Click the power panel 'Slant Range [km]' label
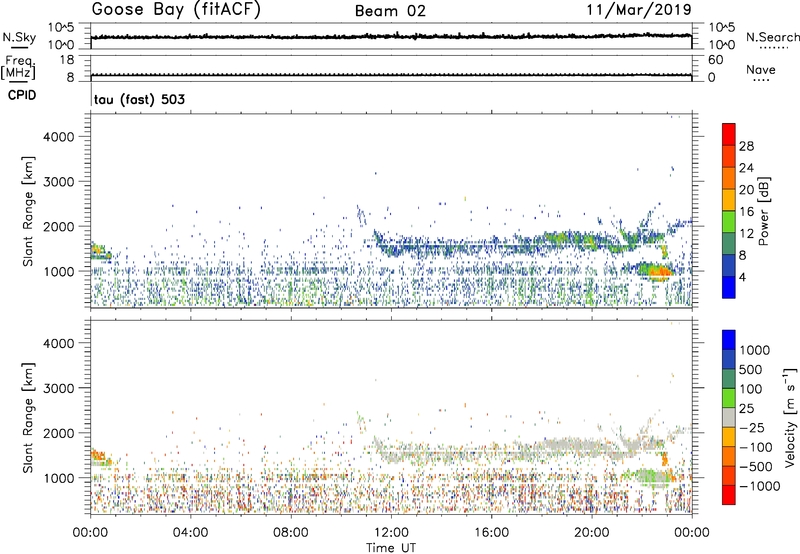Image resolution: width=800 pixels, height=554 pixels. 28,211
